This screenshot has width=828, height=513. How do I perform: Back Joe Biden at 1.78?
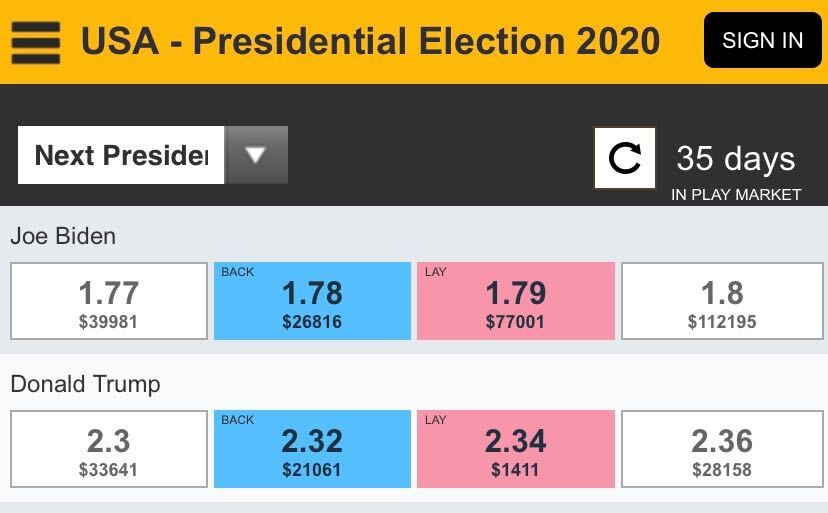tap(312, 301)
